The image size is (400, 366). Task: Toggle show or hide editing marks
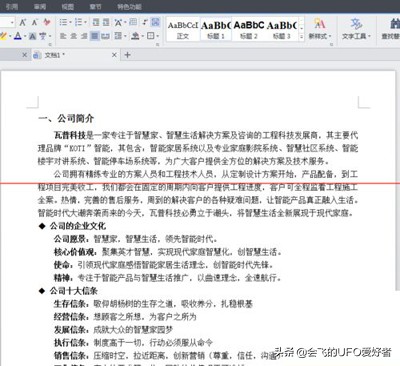point(145,23)
